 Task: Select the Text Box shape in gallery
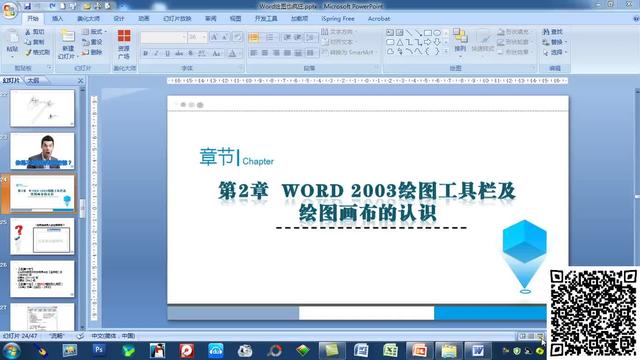coord(390,33)
